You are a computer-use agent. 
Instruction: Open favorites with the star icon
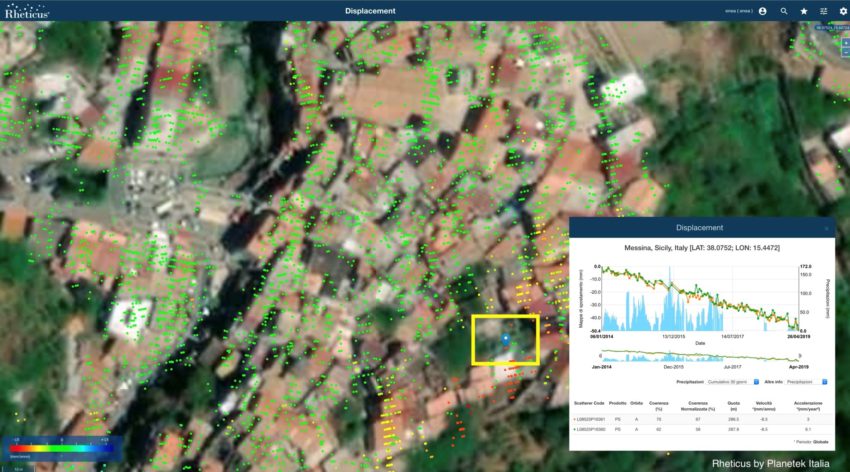point(804,11)
